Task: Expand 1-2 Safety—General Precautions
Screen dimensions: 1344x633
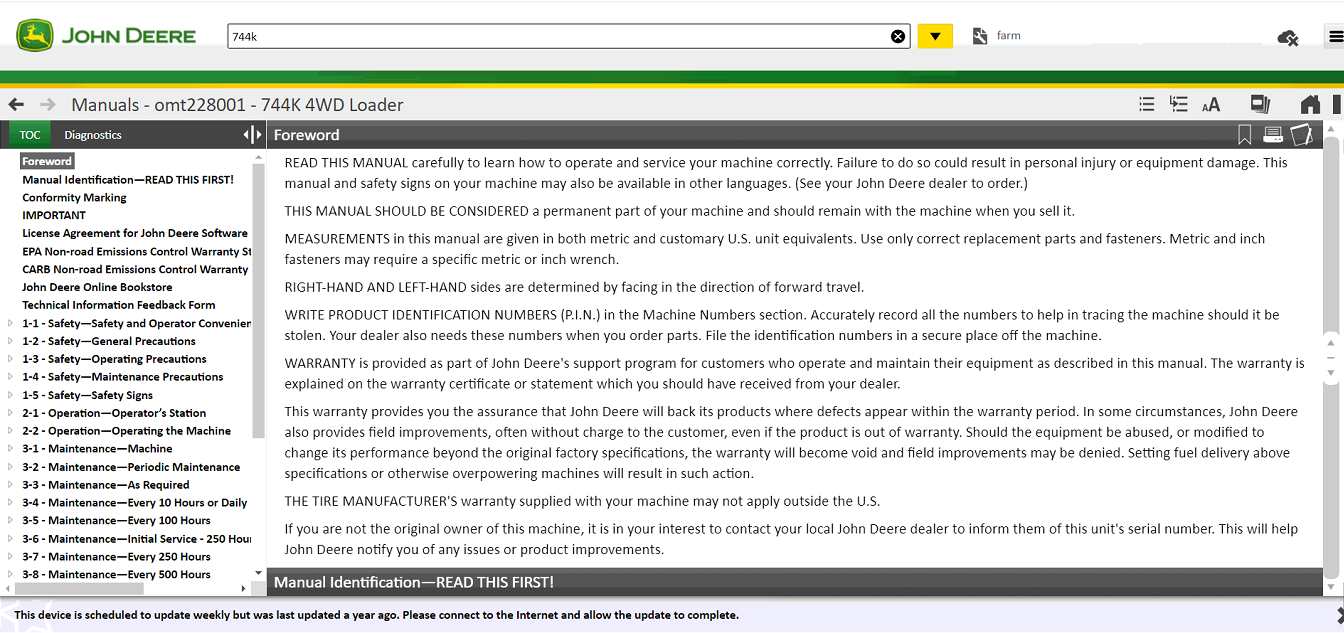Action: 11,341
